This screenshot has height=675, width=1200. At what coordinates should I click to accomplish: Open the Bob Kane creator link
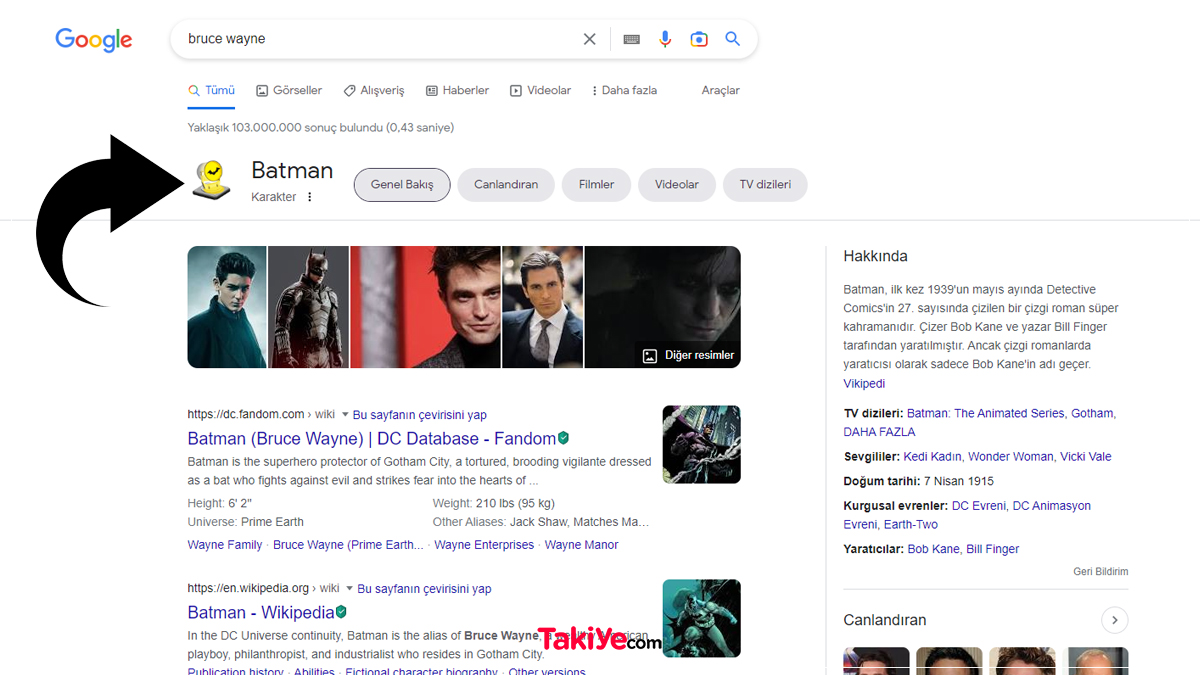tap(934, 549)
